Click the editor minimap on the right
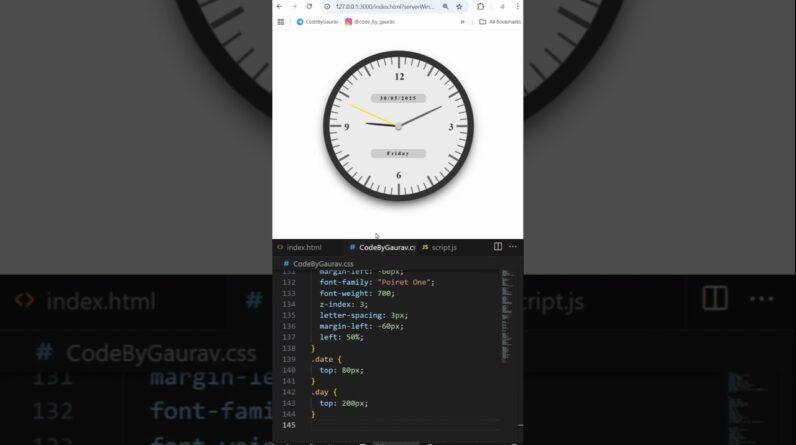Viewport: 796px width, 445px height. [x=506, y=316]
